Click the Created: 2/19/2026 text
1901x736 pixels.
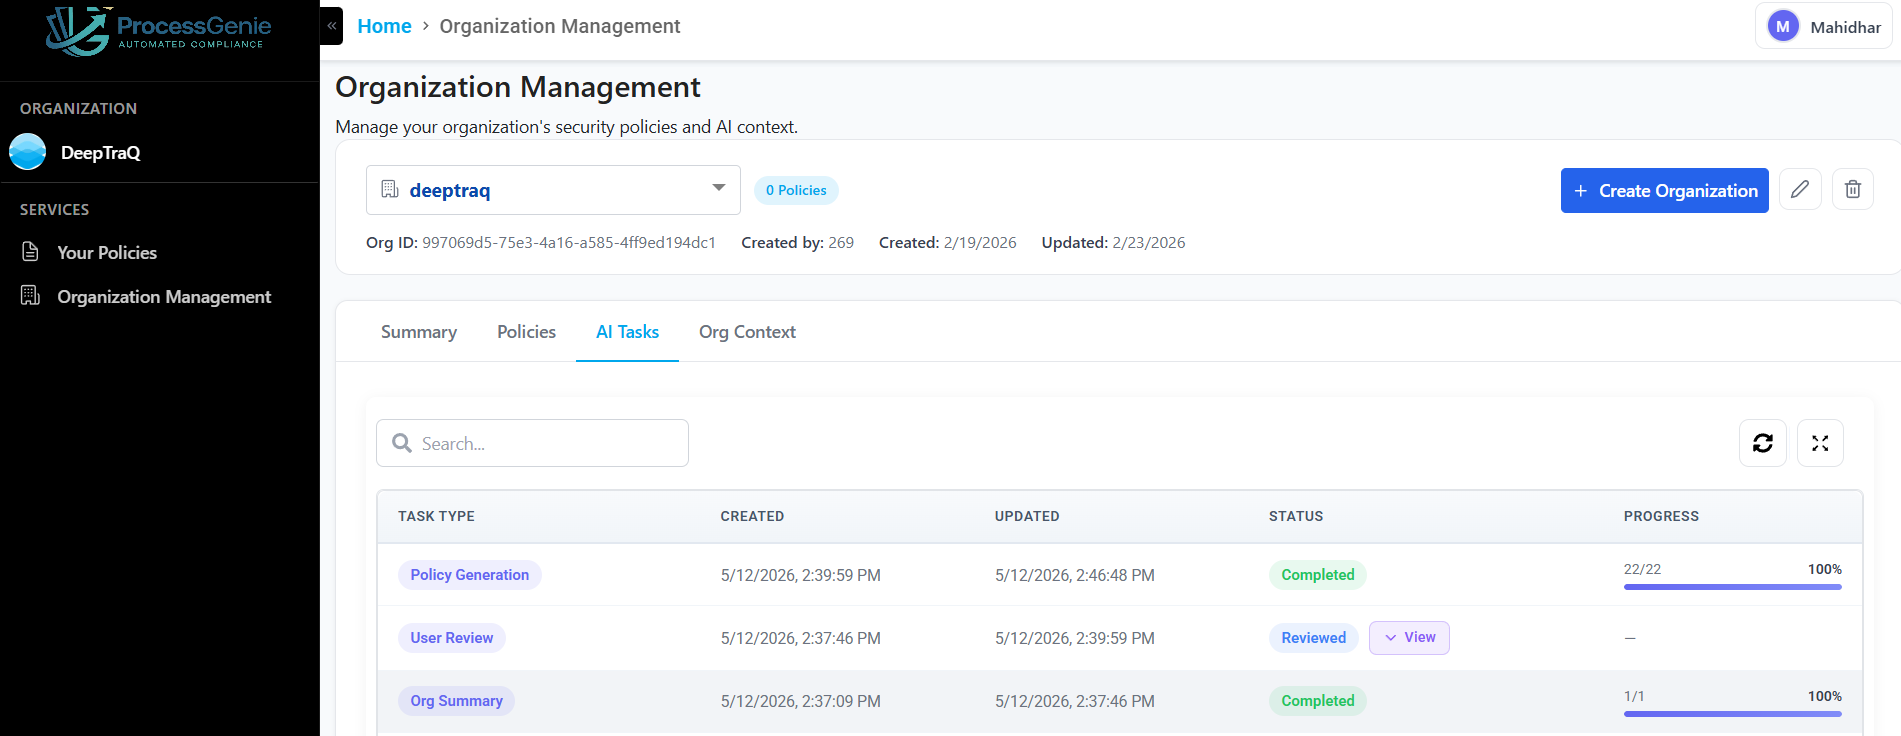pos(948,242)
